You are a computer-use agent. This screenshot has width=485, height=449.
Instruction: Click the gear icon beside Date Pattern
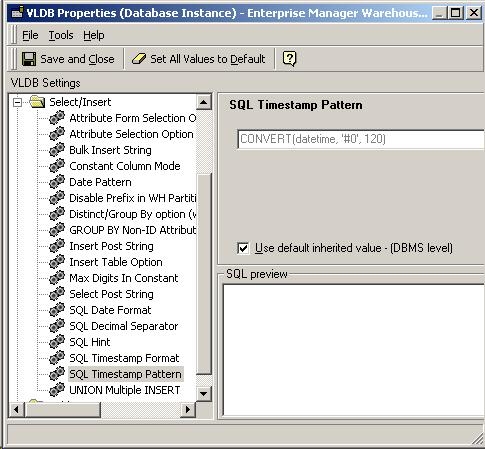tap(57, 182)
